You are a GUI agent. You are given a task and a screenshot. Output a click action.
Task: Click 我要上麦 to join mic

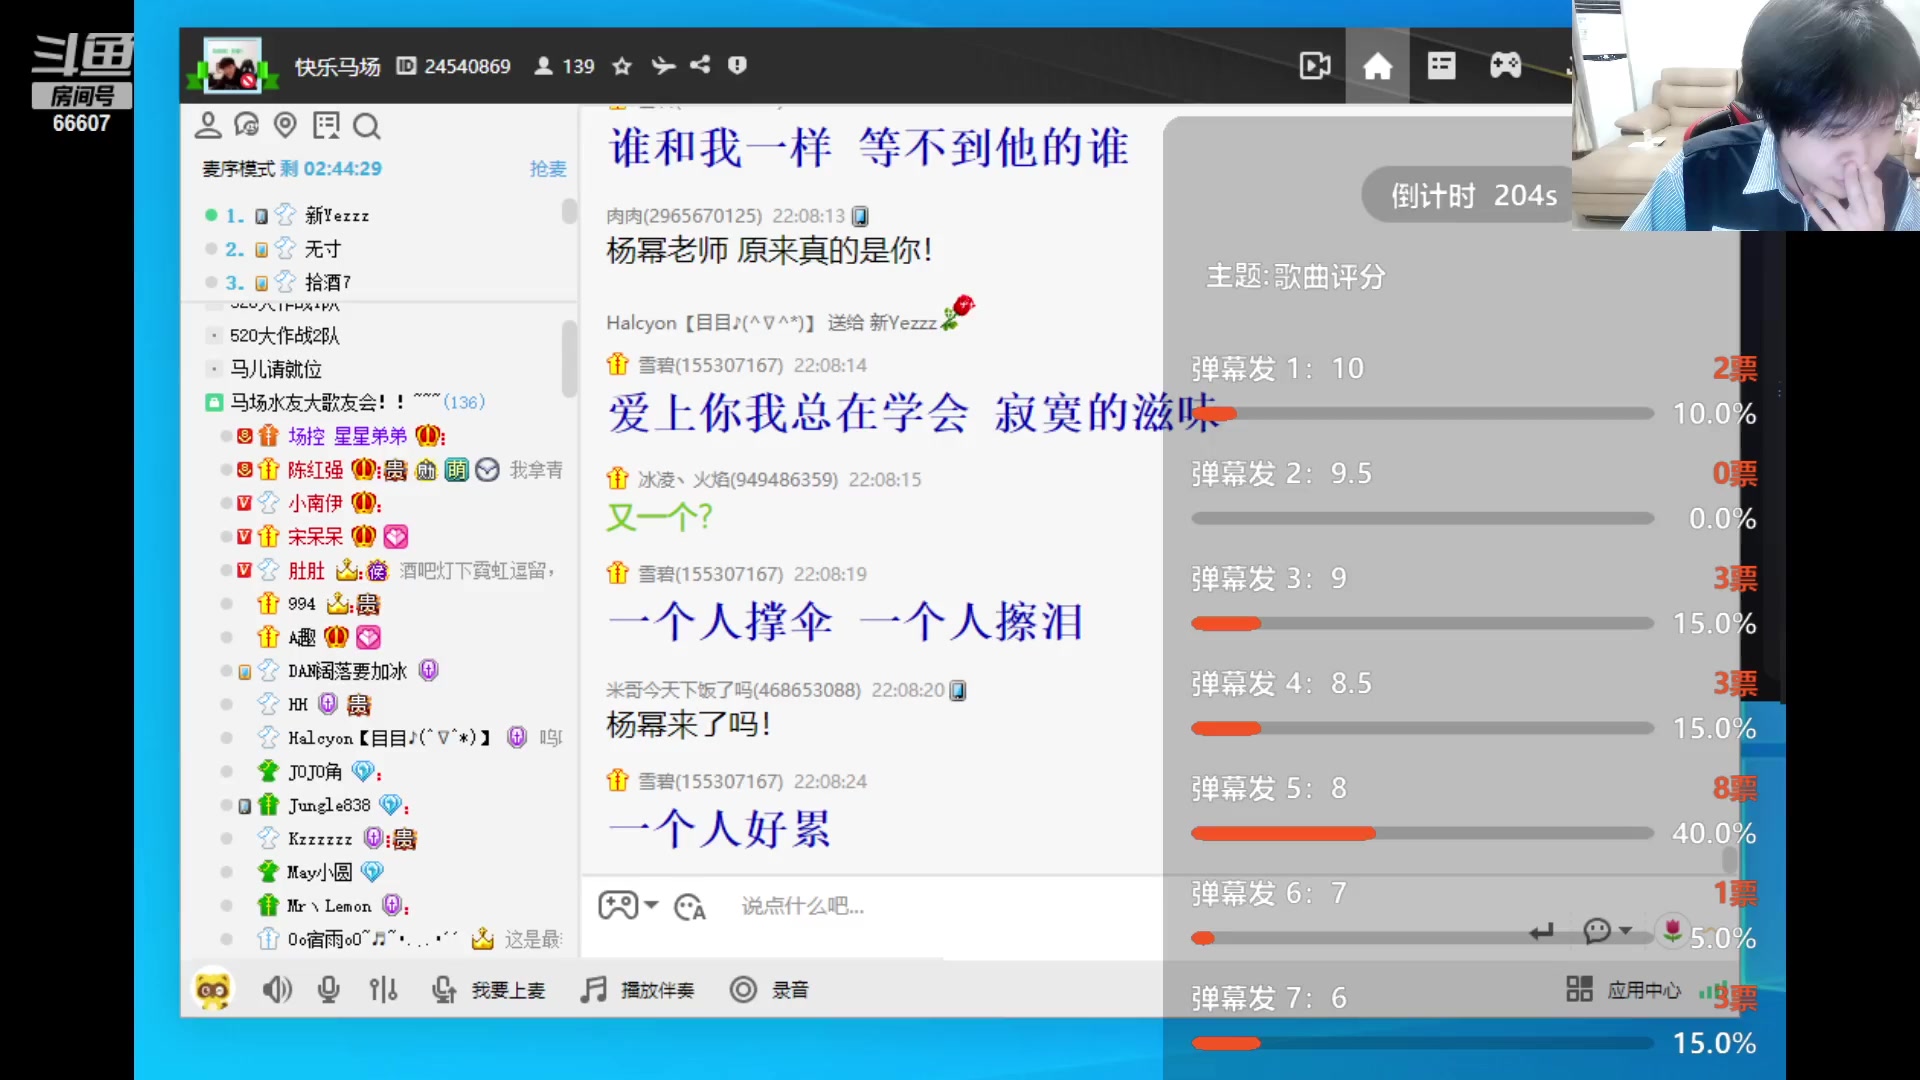tap(488, 990)
